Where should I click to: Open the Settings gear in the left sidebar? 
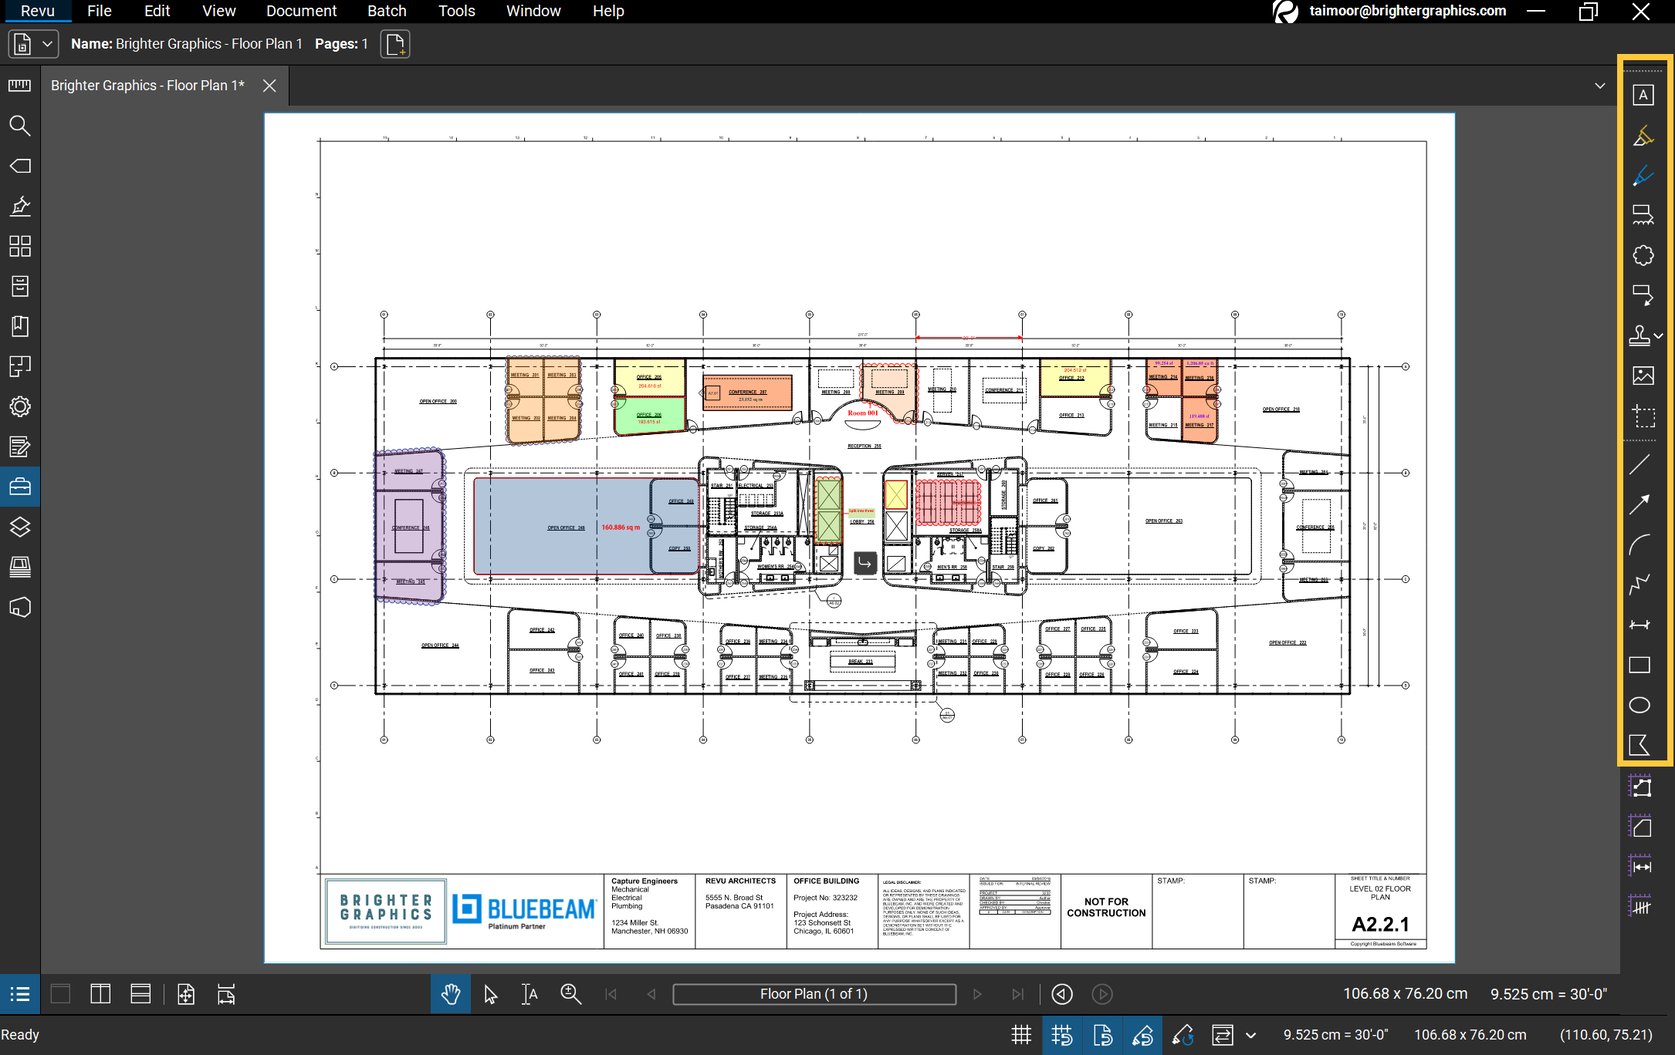pos(20,407)
